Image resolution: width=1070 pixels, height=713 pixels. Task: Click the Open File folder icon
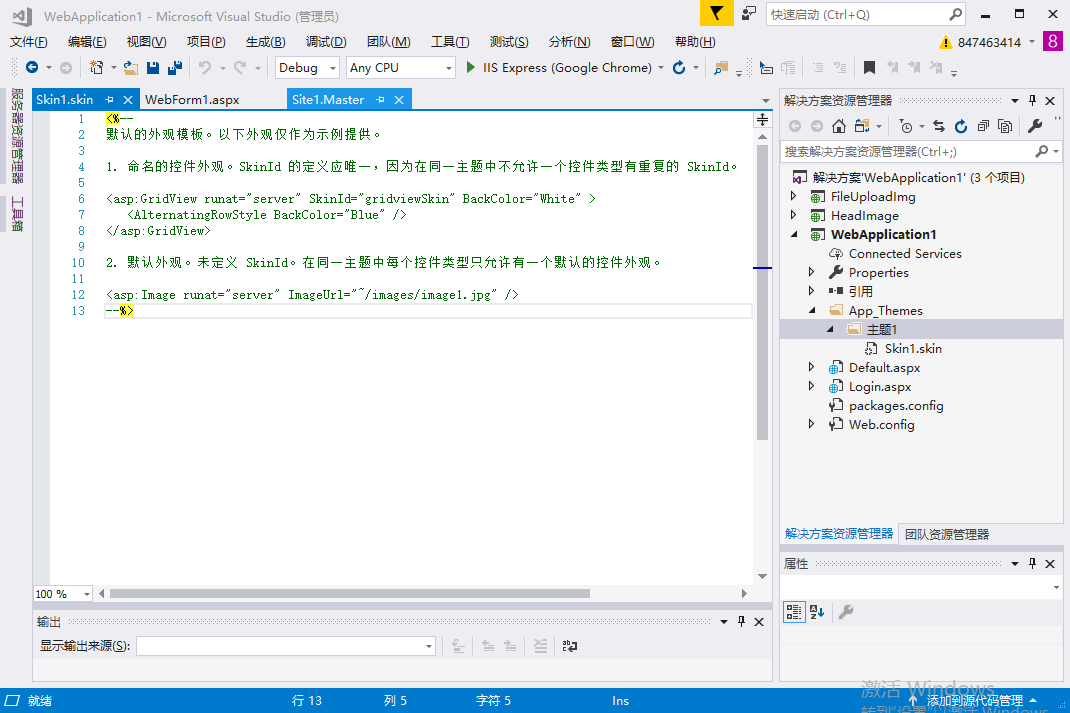tap(130, 68)
